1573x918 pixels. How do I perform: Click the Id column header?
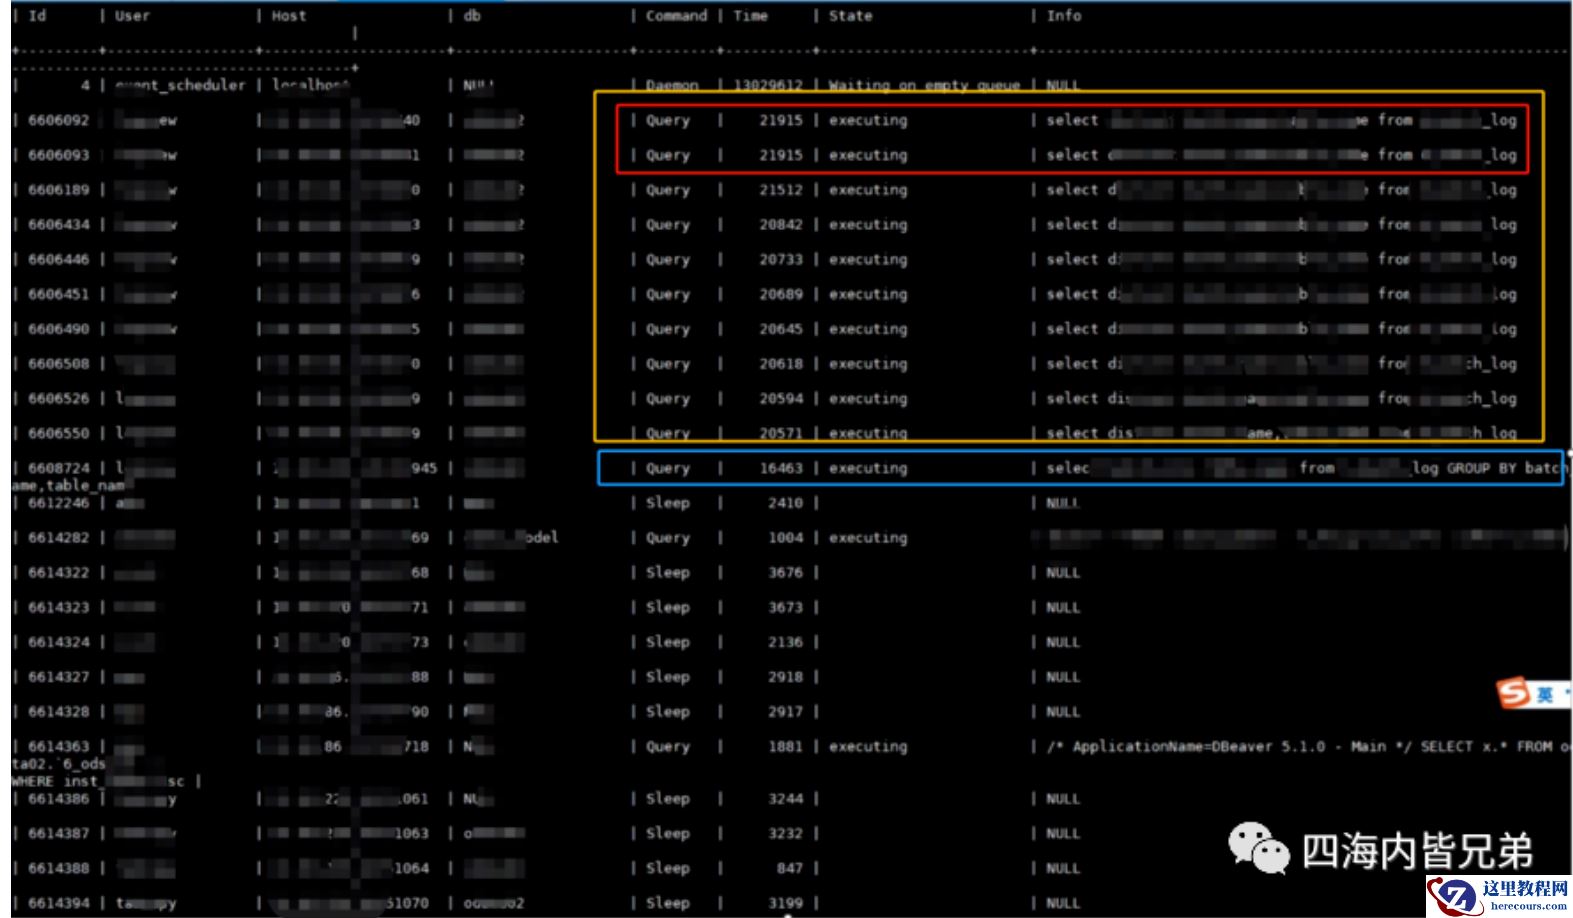click(x=37, y=16)
